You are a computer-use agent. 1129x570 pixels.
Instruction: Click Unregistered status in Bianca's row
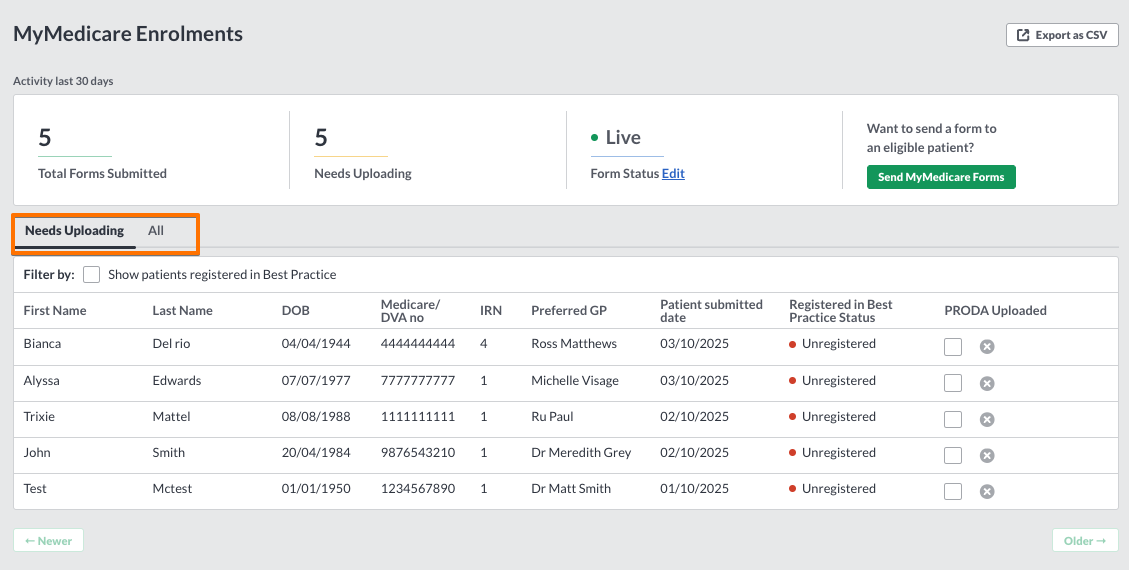click(832, 344)
